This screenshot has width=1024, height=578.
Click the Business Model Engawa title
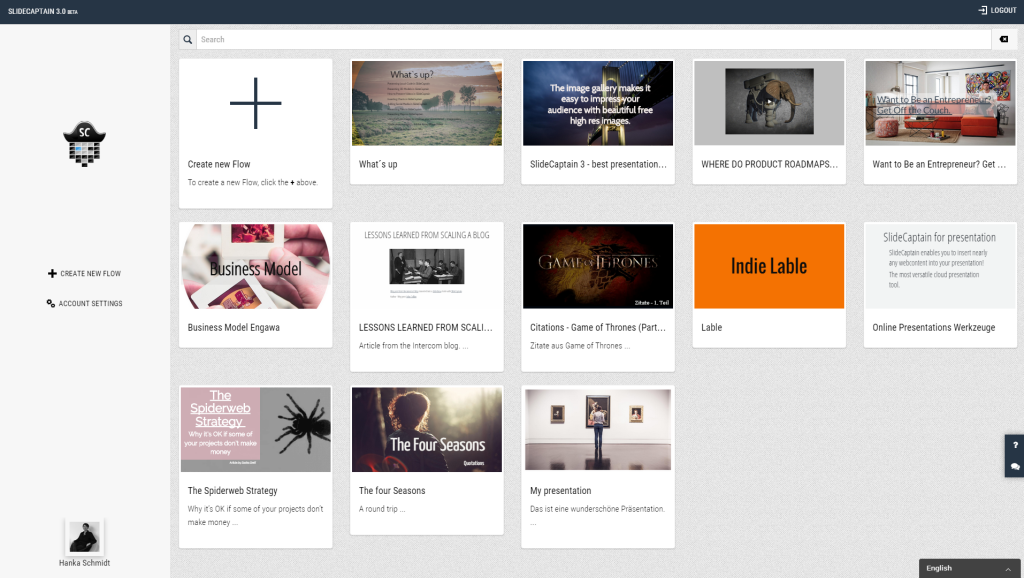234,327
